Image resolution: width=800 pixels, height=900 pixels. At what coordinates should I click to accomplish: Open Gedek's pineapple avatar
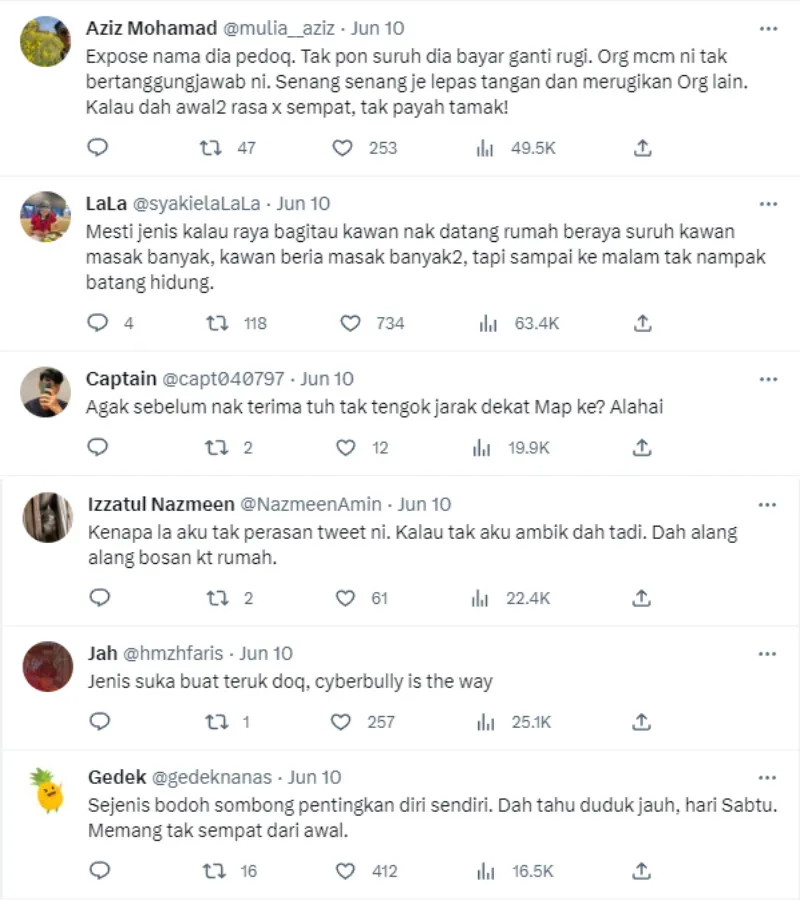[47, 792]
